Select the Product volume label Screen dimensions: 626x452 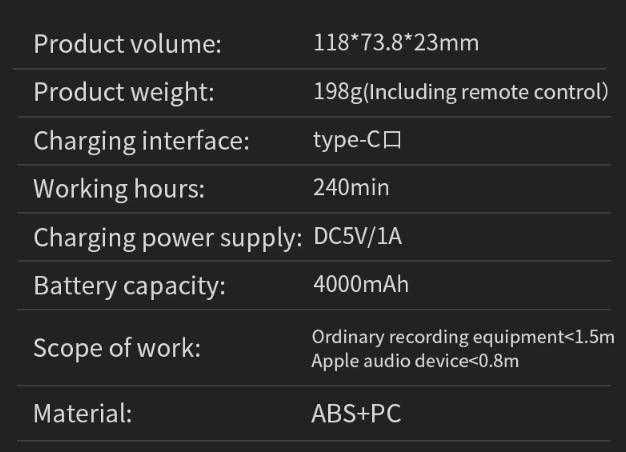coord(128,44)
